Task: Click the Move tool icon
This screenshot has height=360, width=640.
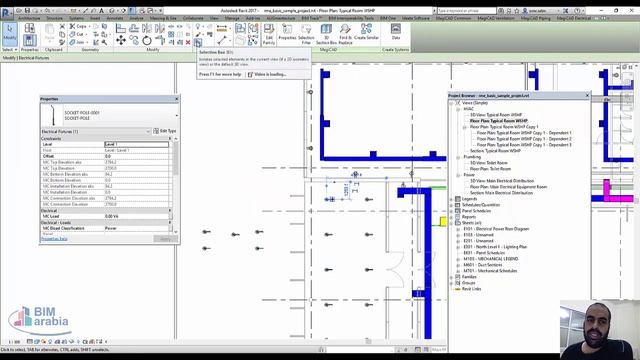Action: pos(121,40)
